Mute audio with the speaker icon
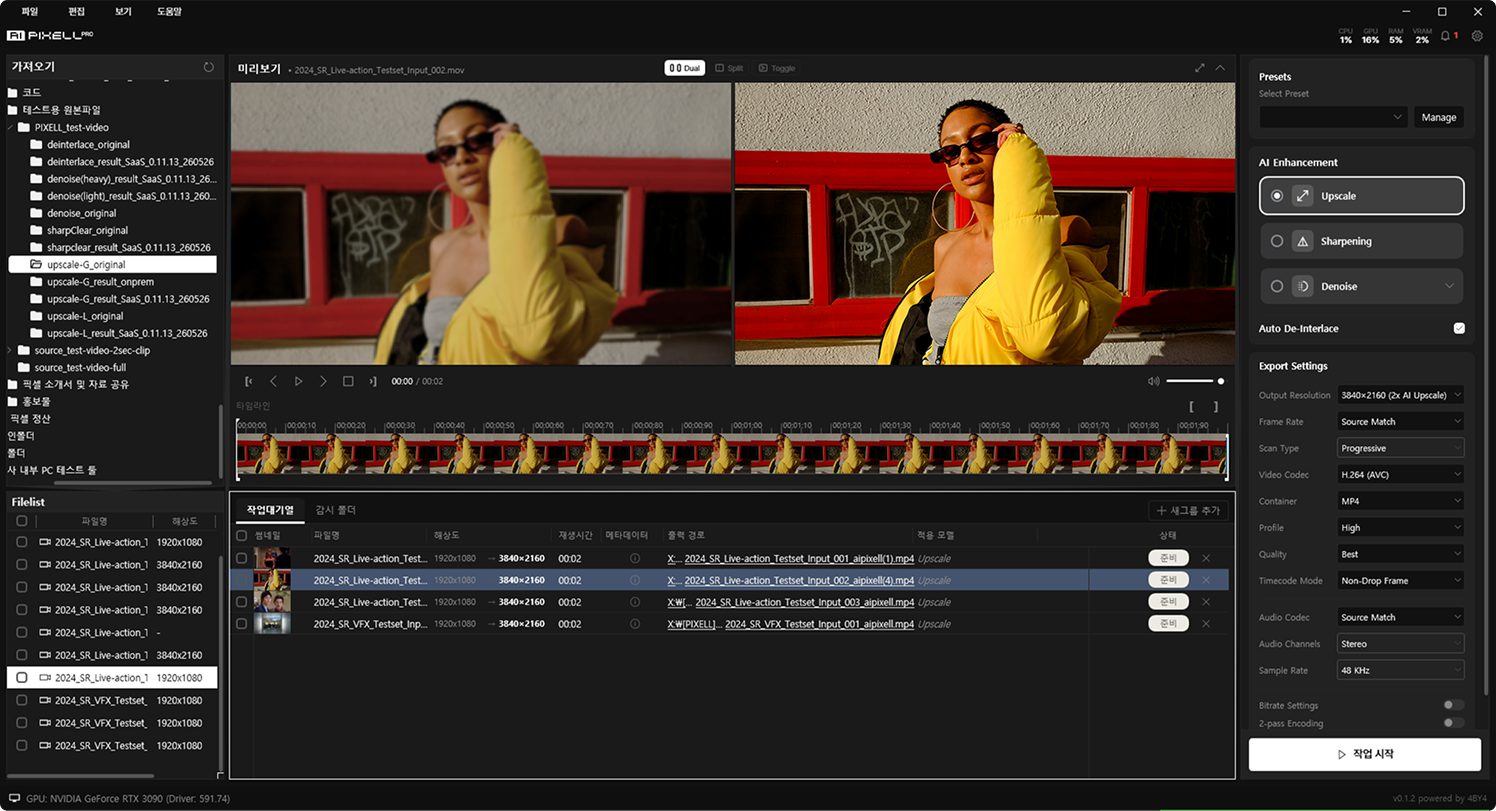Screen dimensions: 1496x811 [1153, 381]
